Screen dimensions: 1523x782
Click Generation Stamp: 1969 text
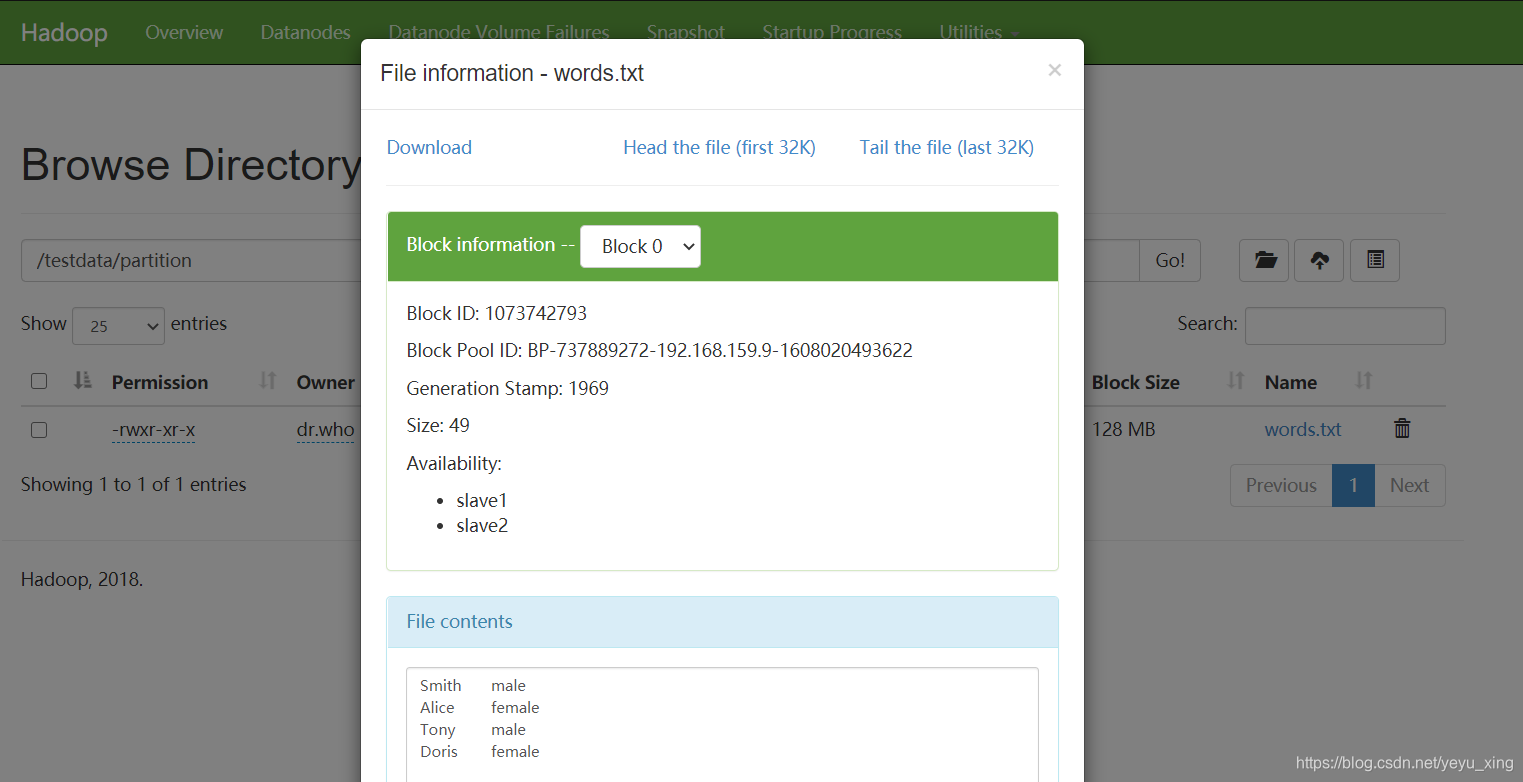[x=508, y=388]
